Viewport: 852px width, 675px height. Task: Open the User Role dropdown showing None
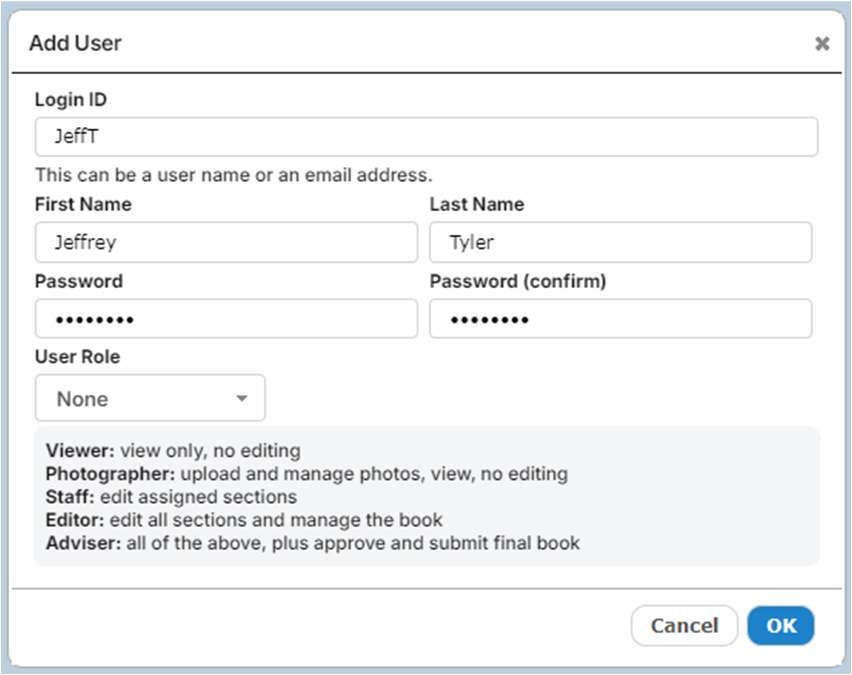point(150,398)
